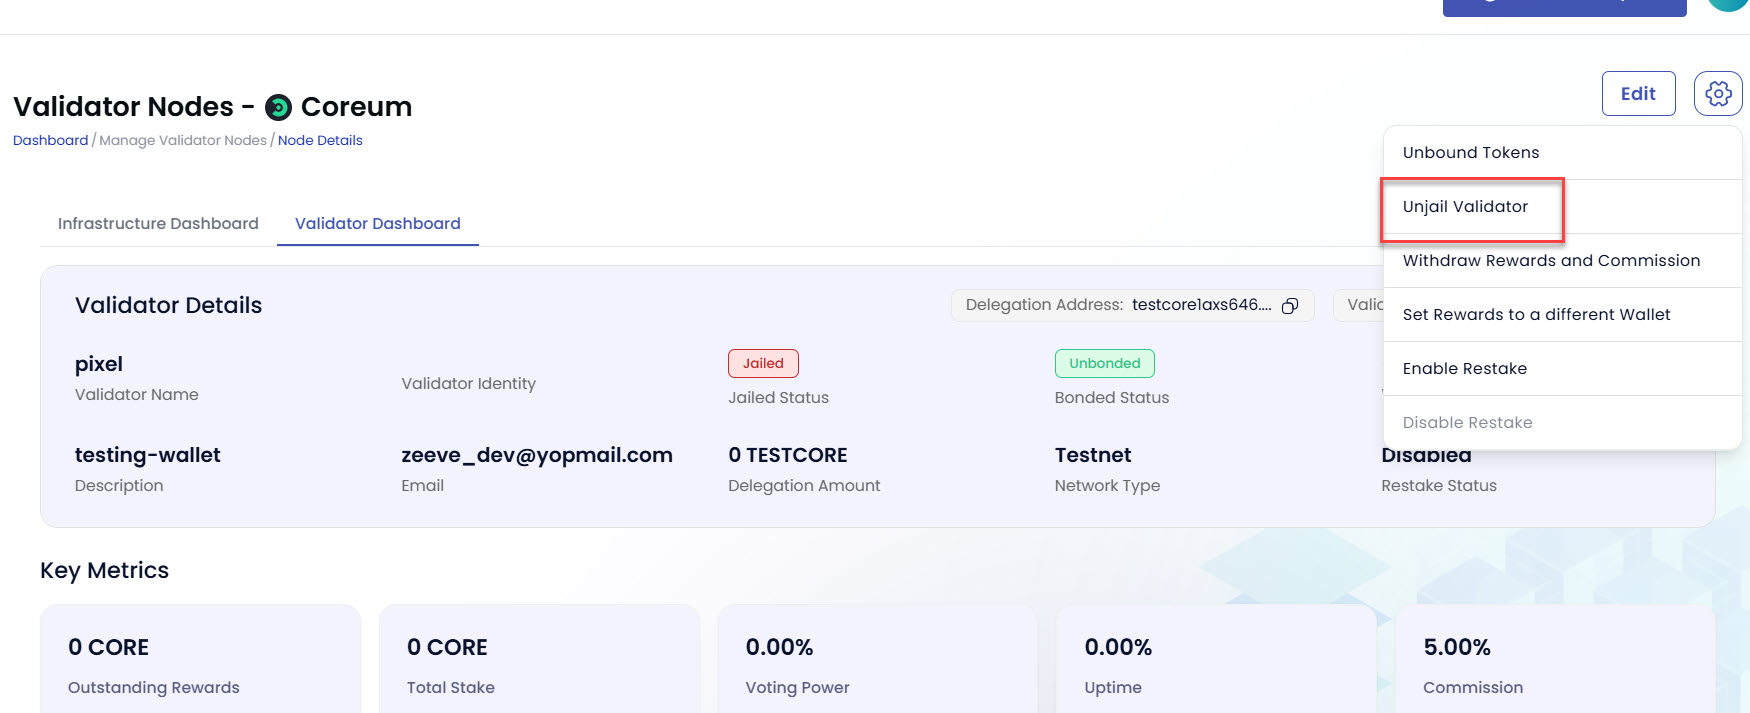The image size is (1750, 713).
Task: Select Unjail Validator menu option
Action: tap(1465, 207)
